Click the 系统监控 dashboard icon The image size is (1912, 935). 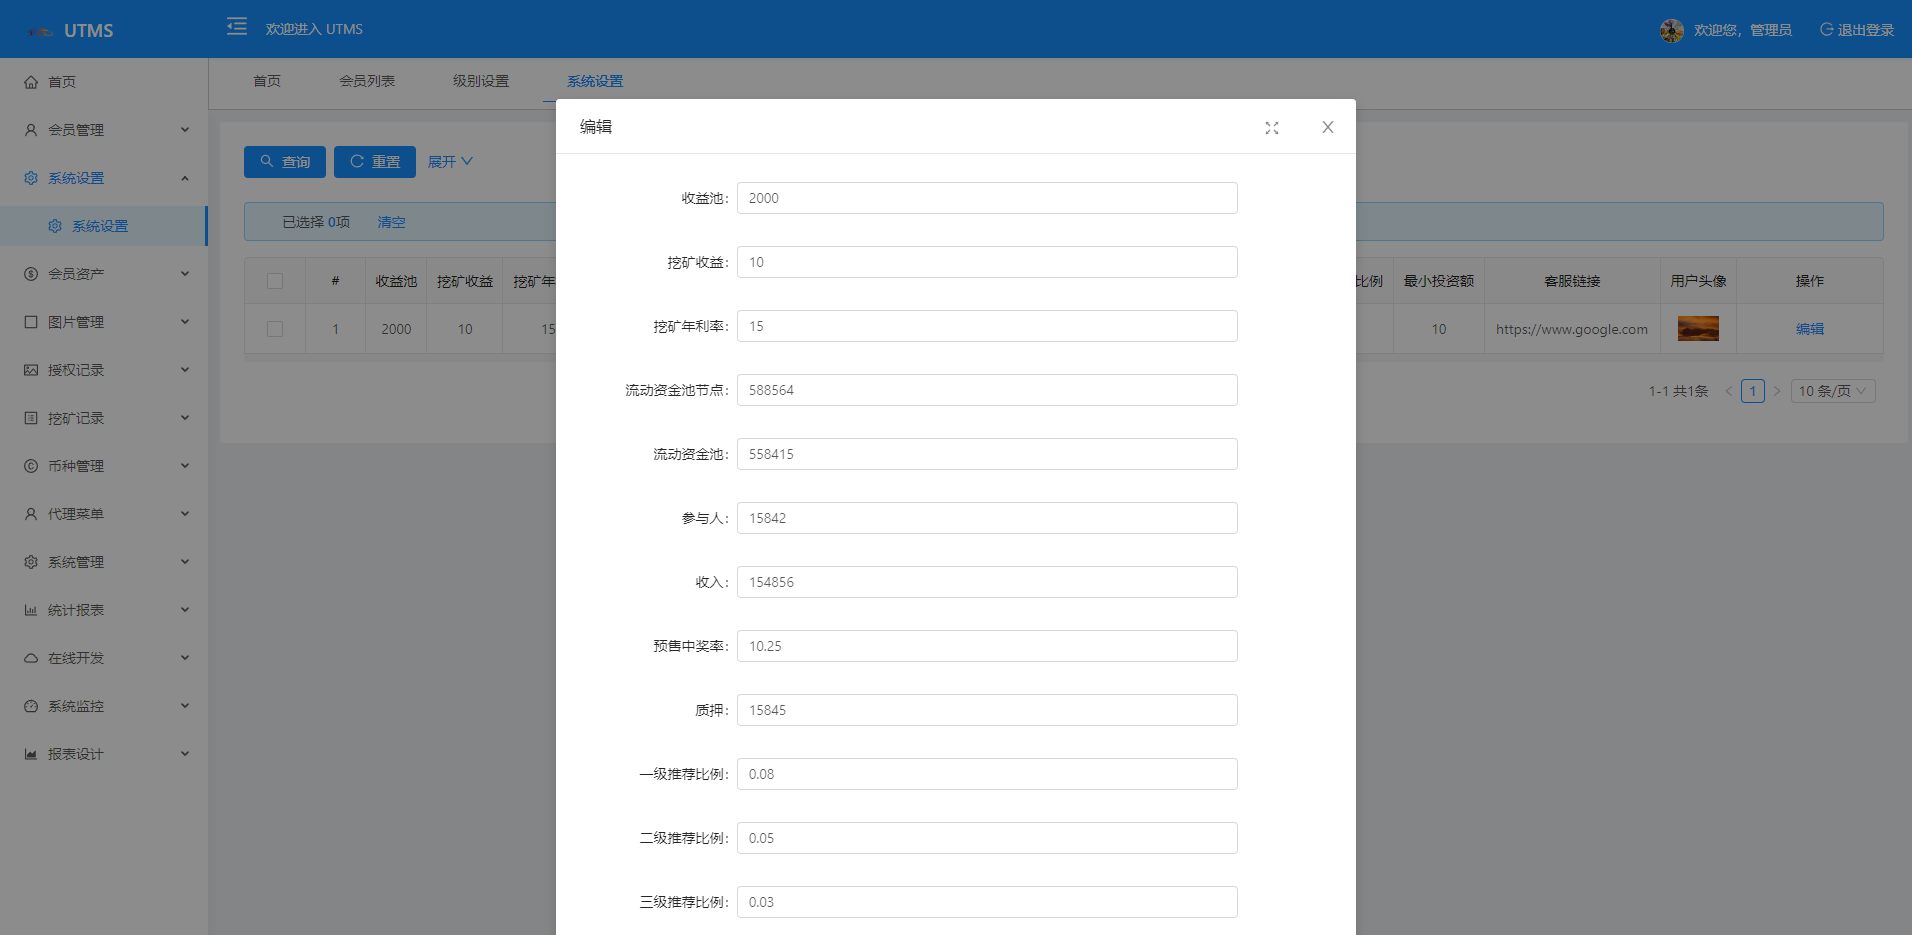coord(31,706)
